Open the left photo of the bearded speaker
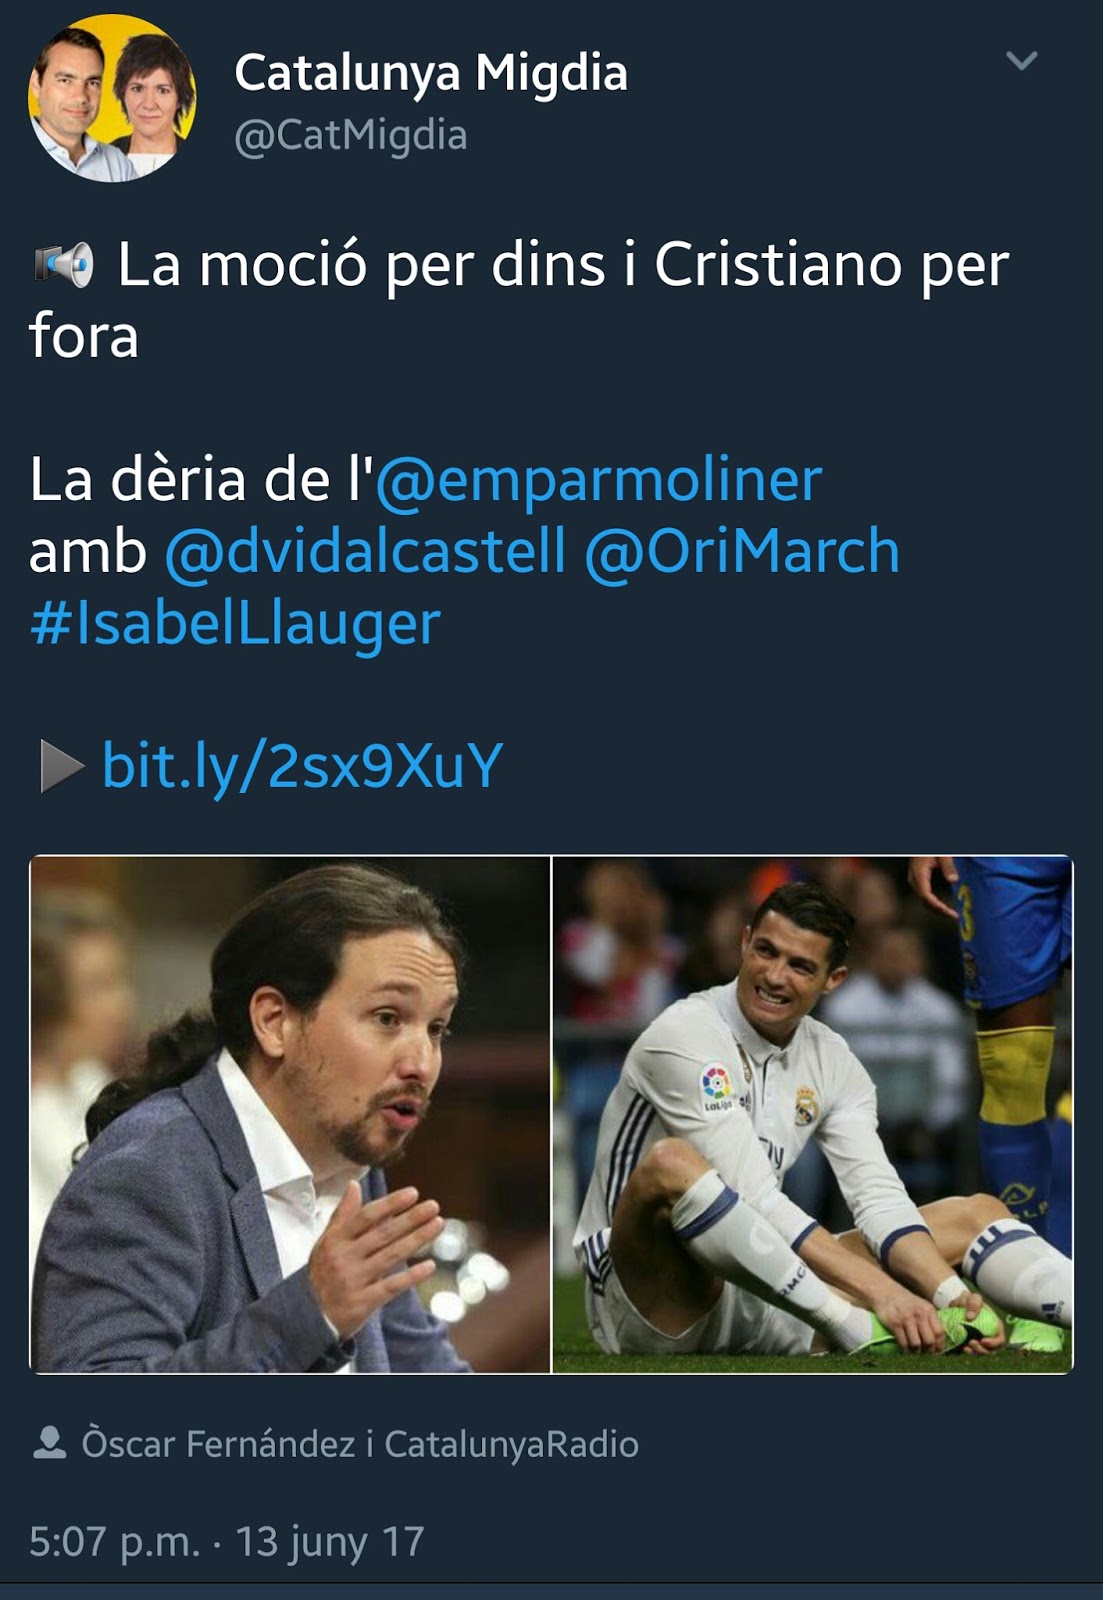The height and width of the screenshot is (1600, 1103). click(290, 1114)
